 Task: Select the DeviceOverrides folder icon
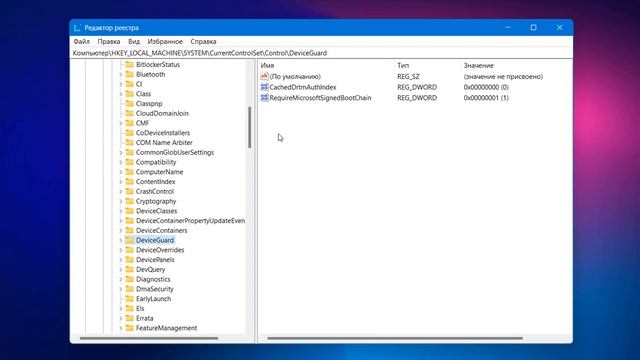tap(130, 250)
